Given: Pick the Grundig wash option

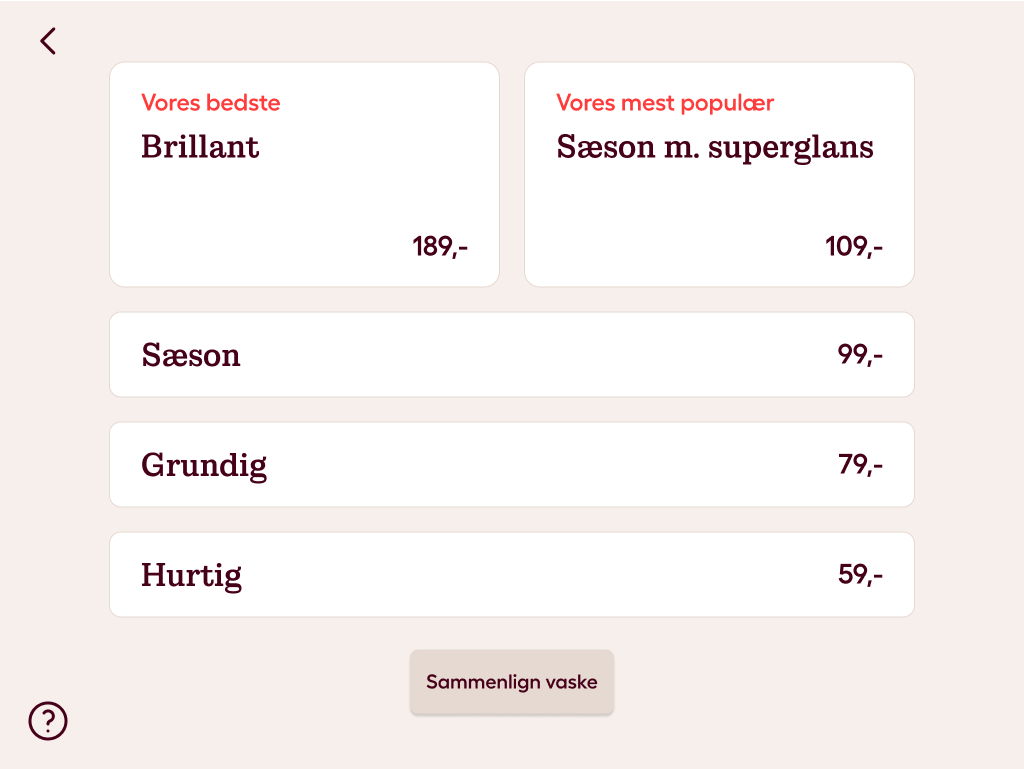Looking at the screenshot, I should (x=512, y=465).
